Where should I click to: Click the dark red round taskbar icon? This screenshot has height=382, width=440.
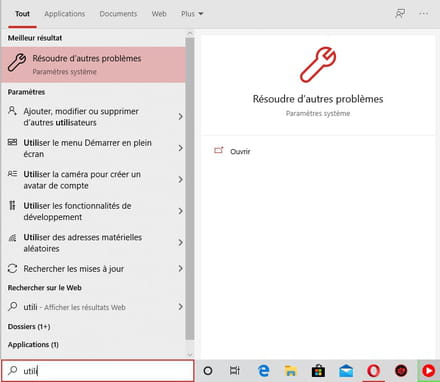pos(401,371)
